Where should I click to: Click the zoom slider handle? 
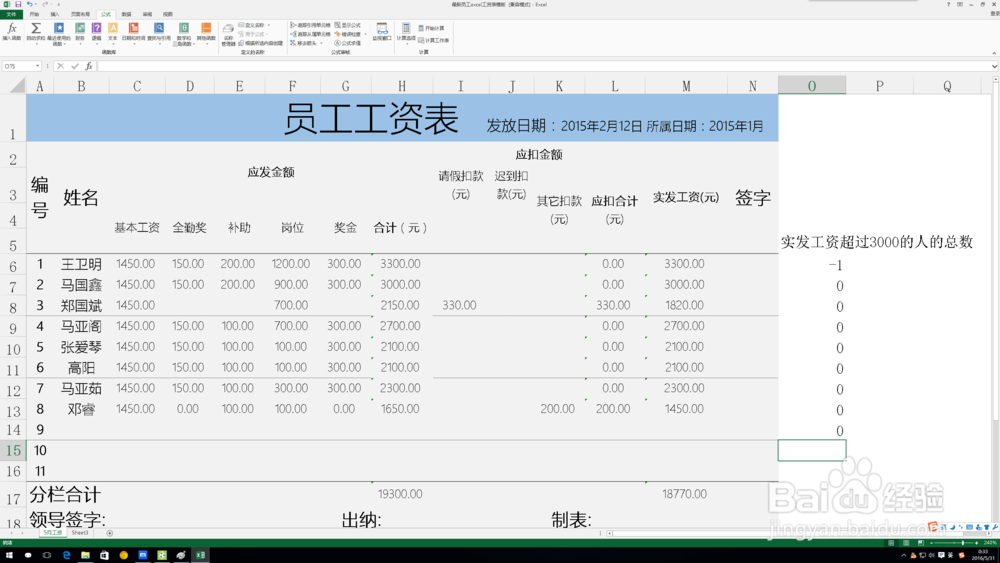963,543
